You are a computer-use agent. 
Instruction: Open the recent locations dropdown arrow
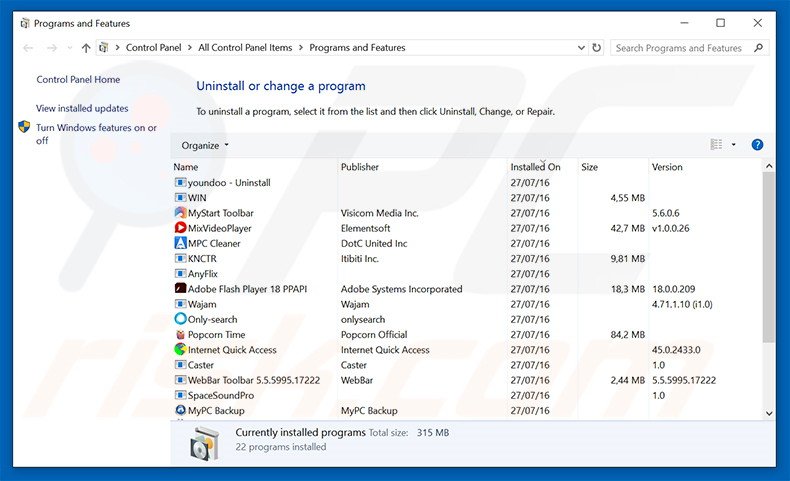pyautogui.click(x=69, y=48)
